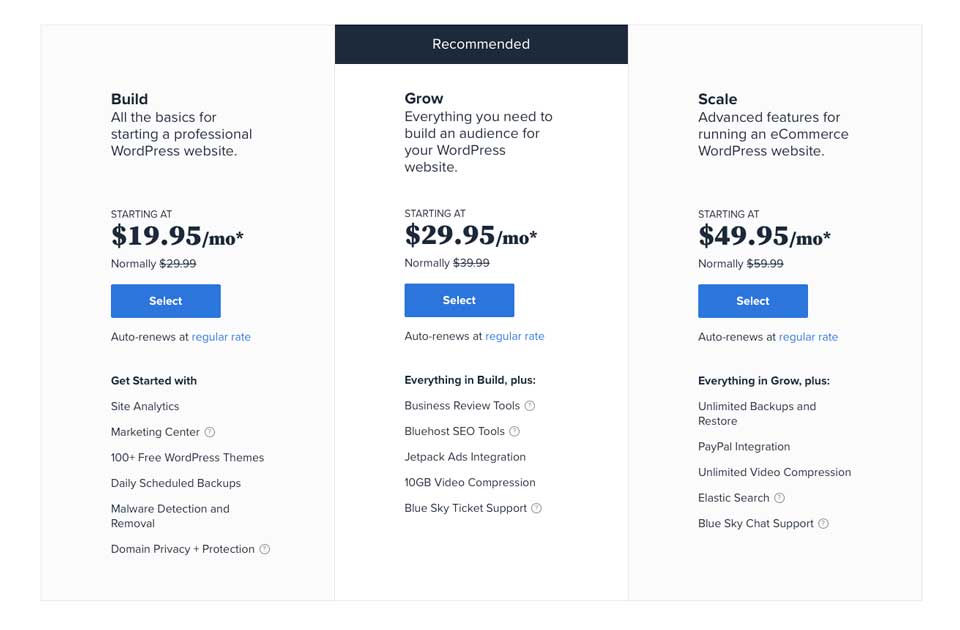This screenshot has width=960, height=630.
Task: Click the Build plan heading
Action: pyautogui.click(x=130, y=99)
